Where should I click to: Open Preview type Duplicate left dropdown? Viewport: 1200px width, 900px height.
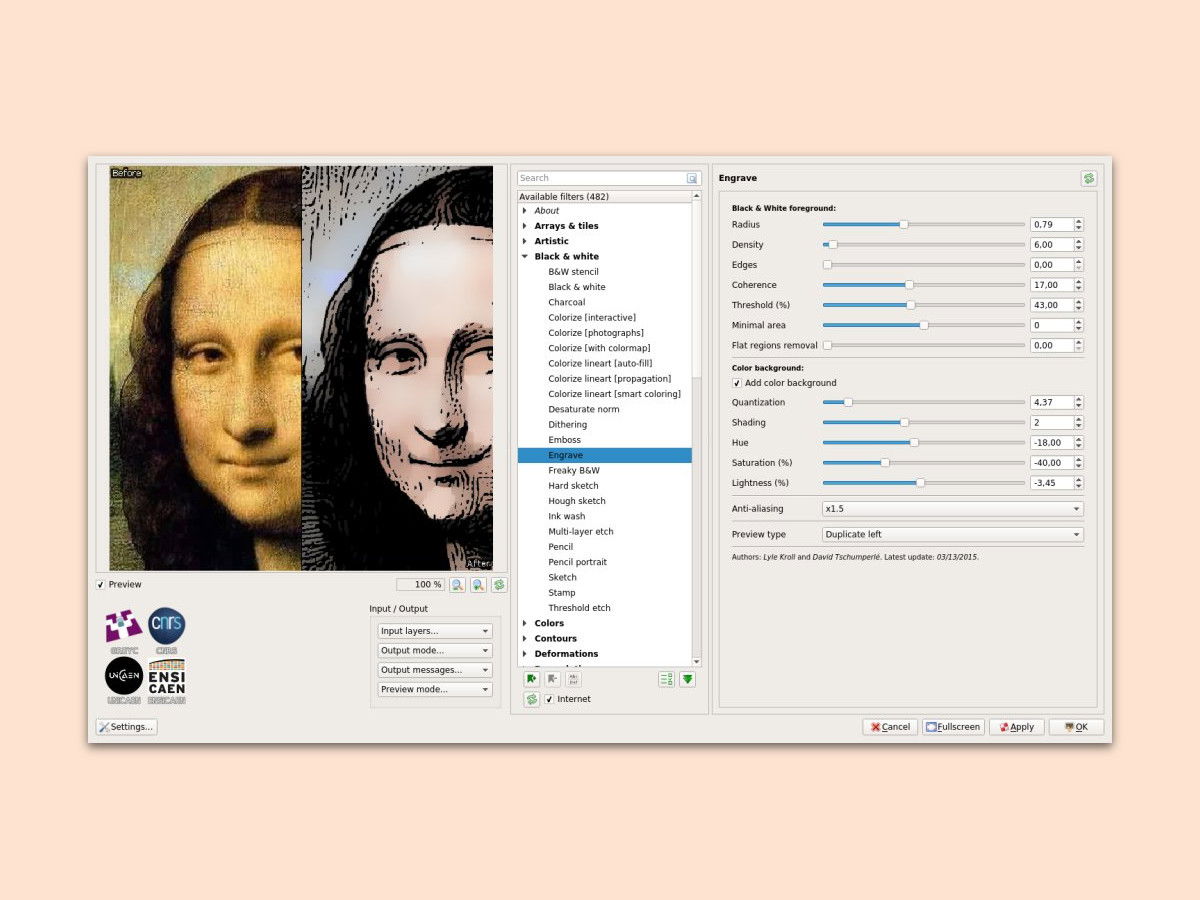952,535
